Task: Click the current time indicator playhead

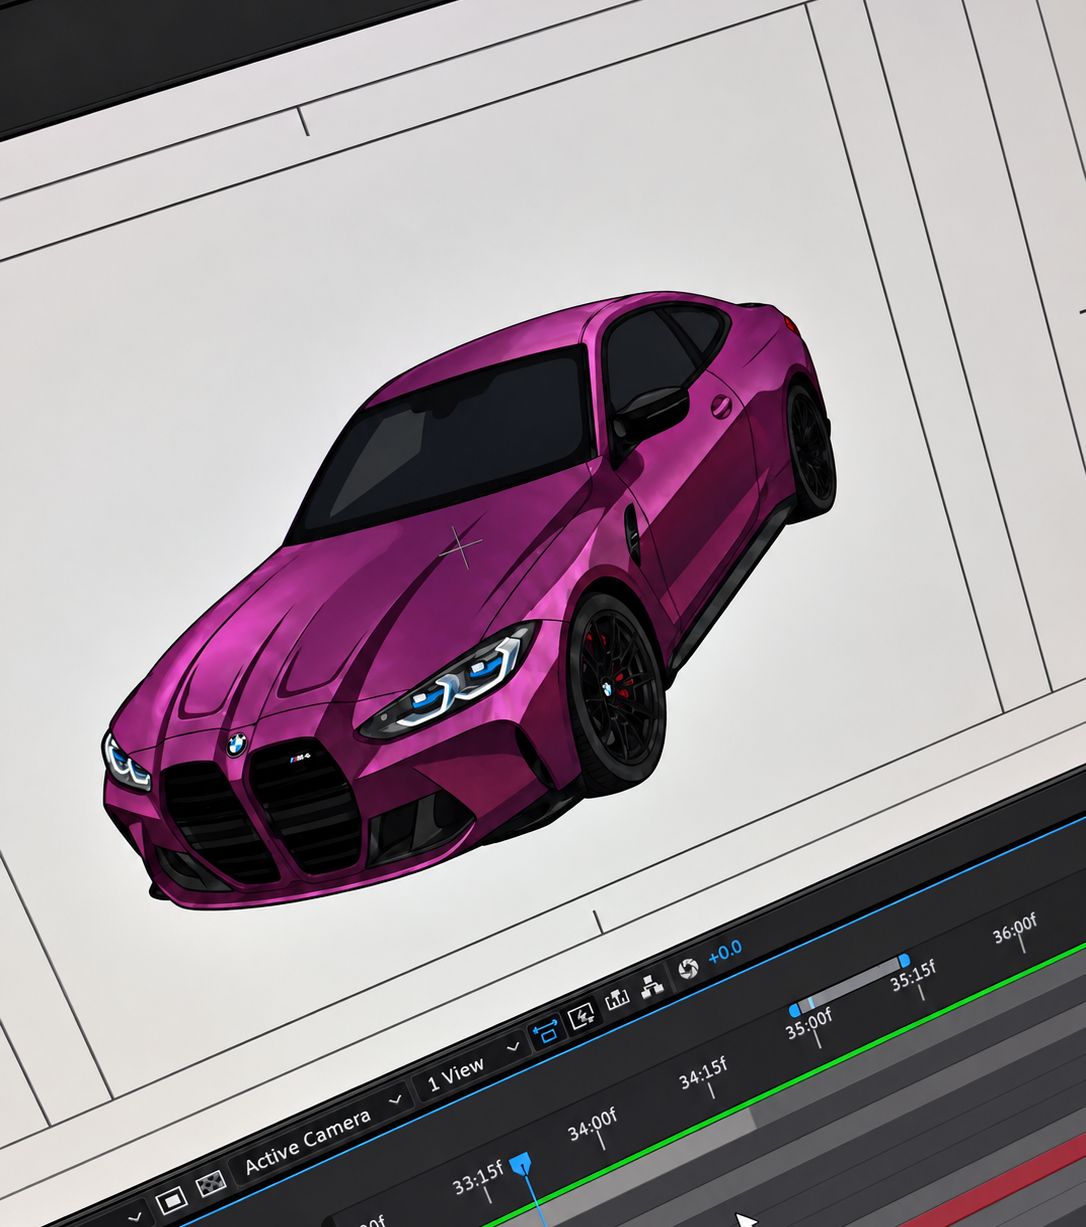Action: (520, 1163)
